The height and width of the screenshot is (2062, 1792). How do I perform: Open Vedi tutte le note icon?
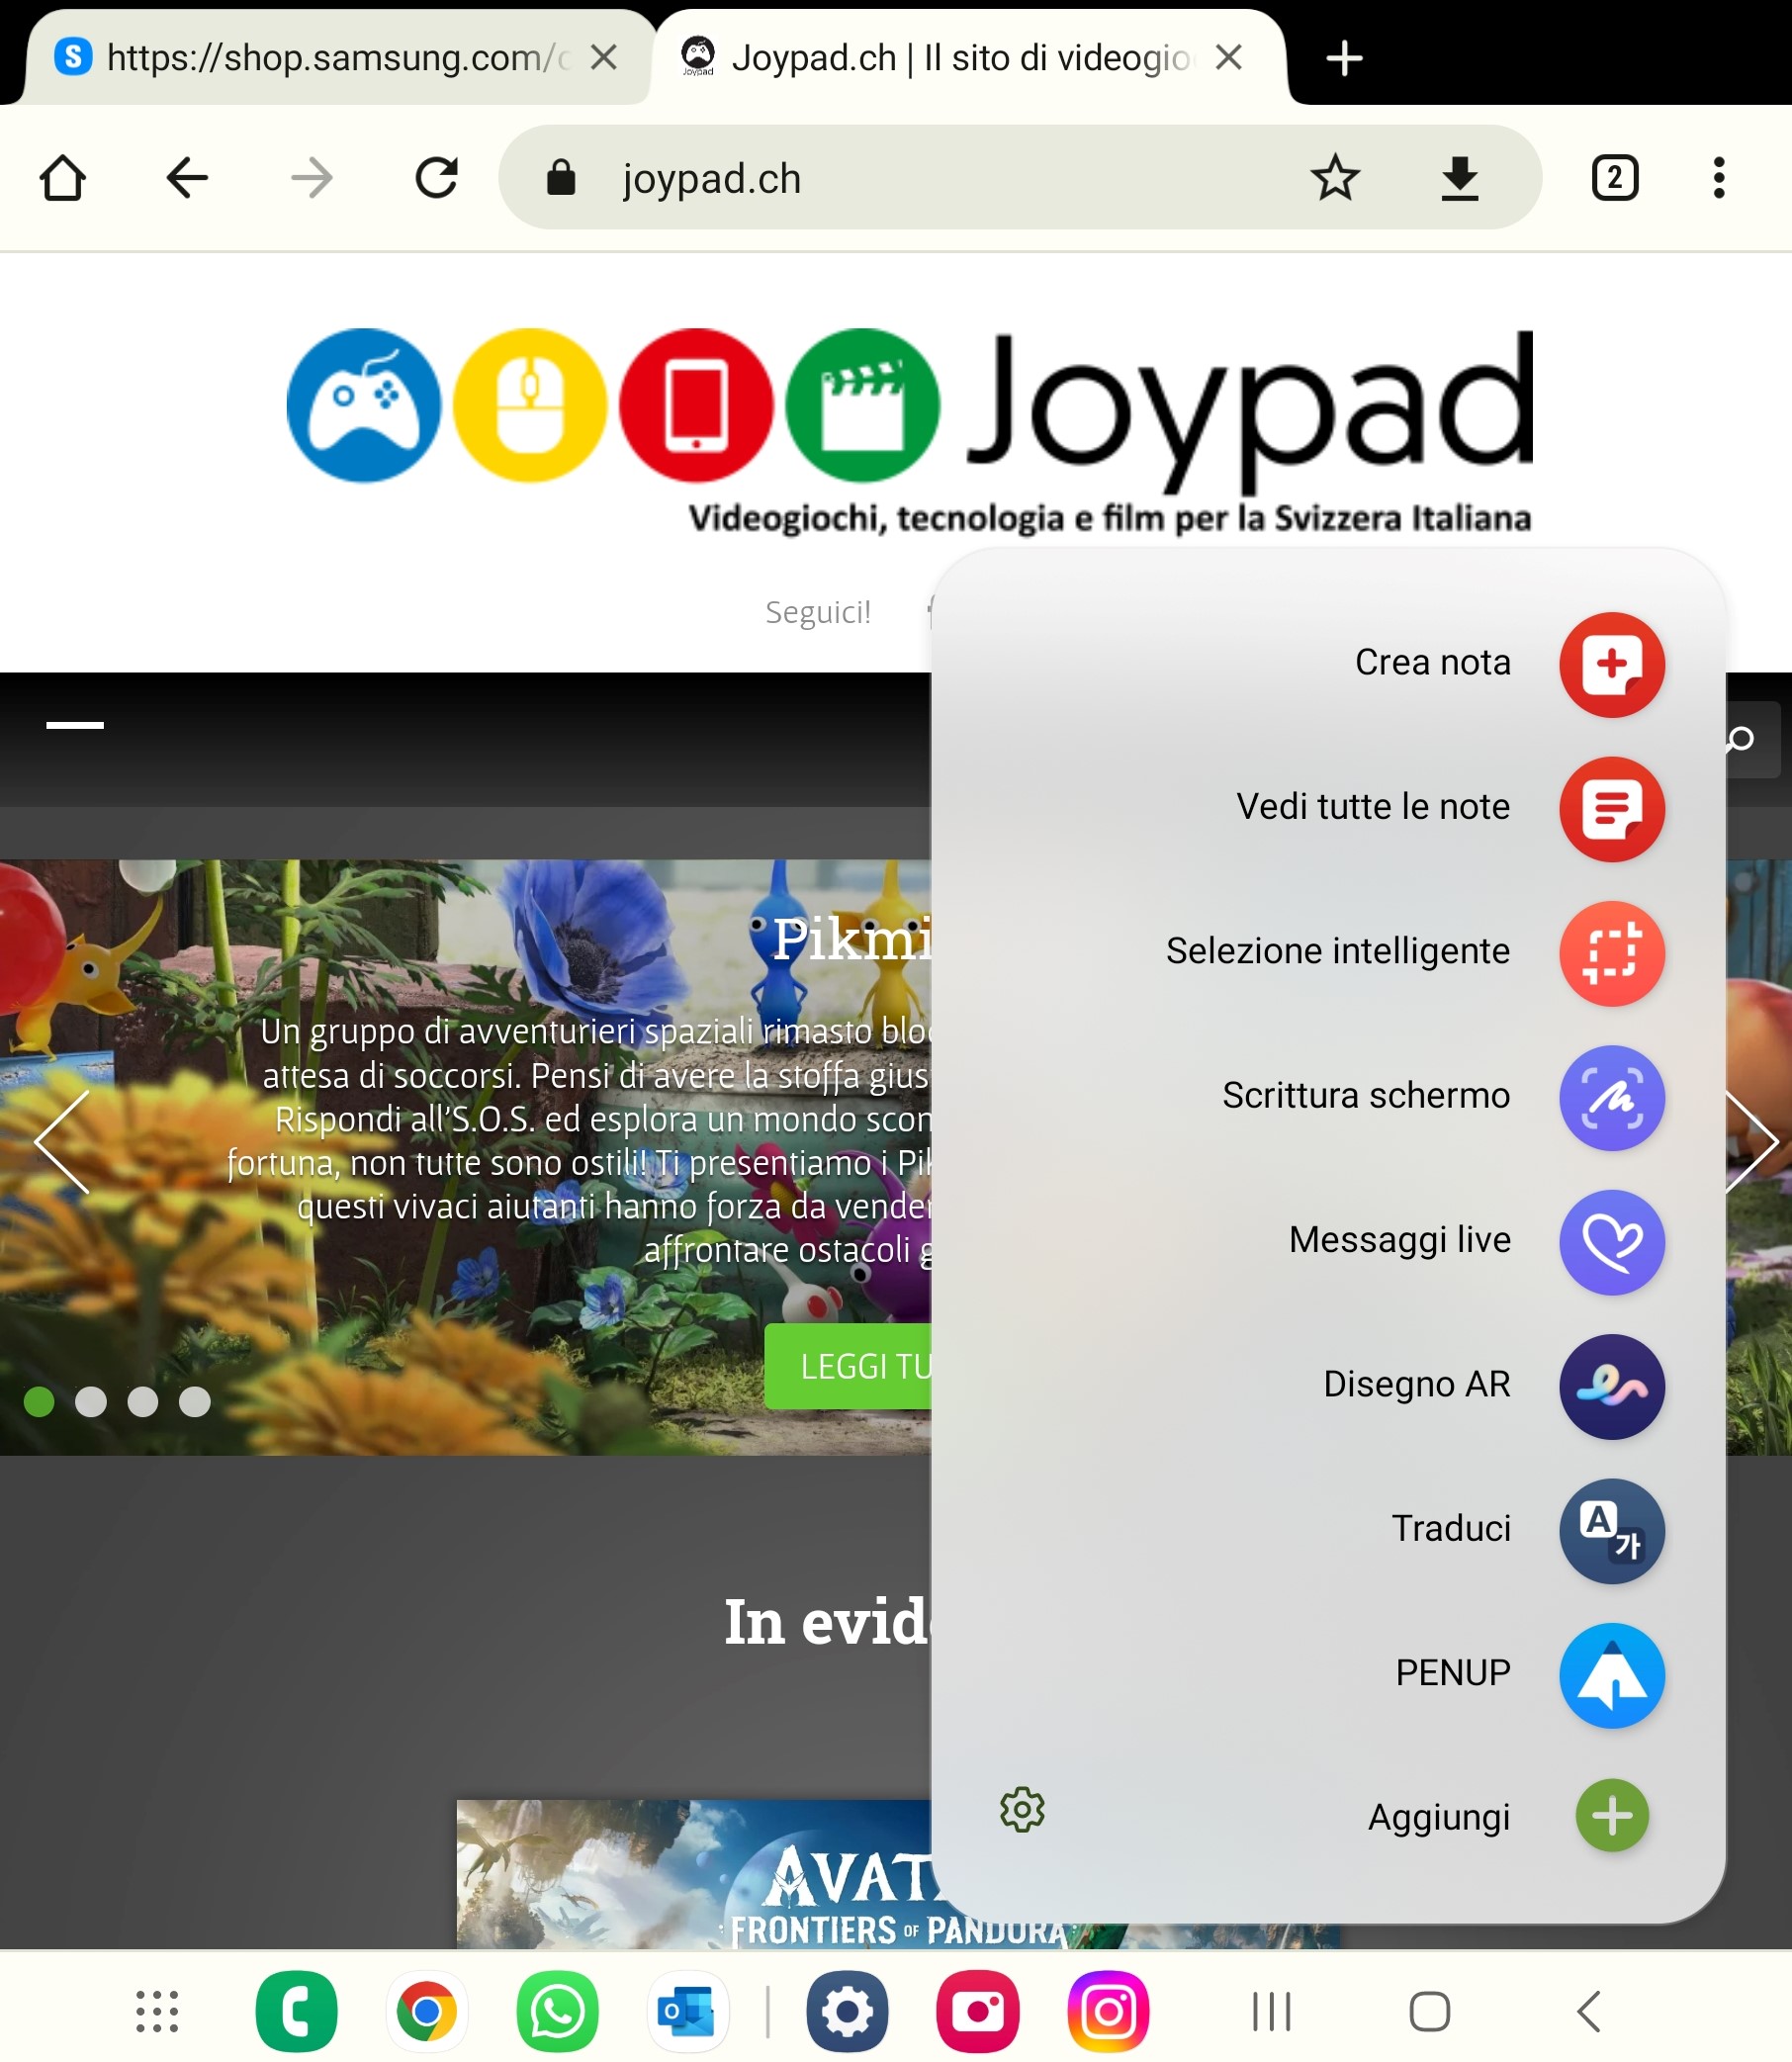pyautogui.click(x=1611, y=808)
